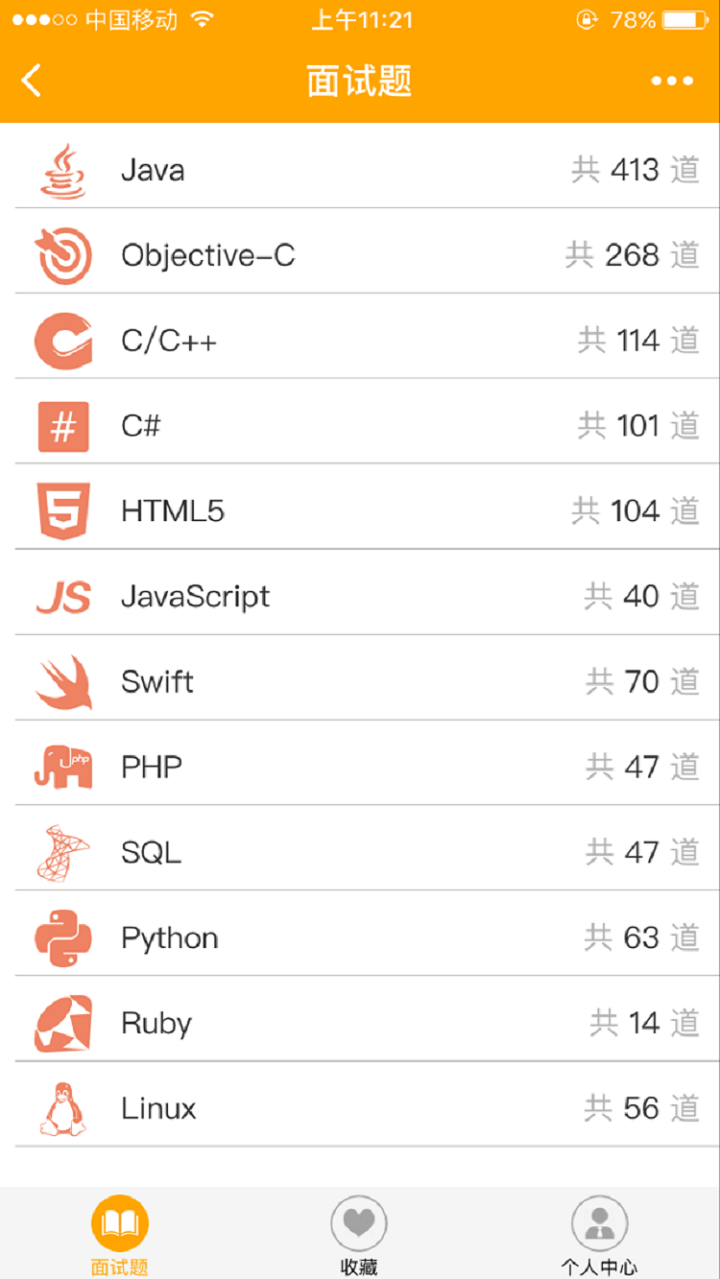Select the HTML5 shield icon
The width and height of the screenshot is (720, 1279).
click(63, 511)
